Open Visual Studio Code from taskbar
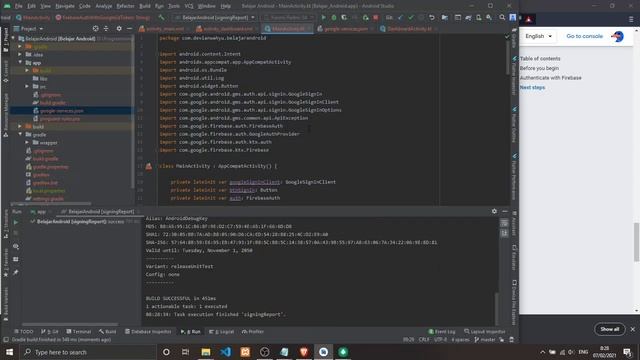 coord(225,352)
